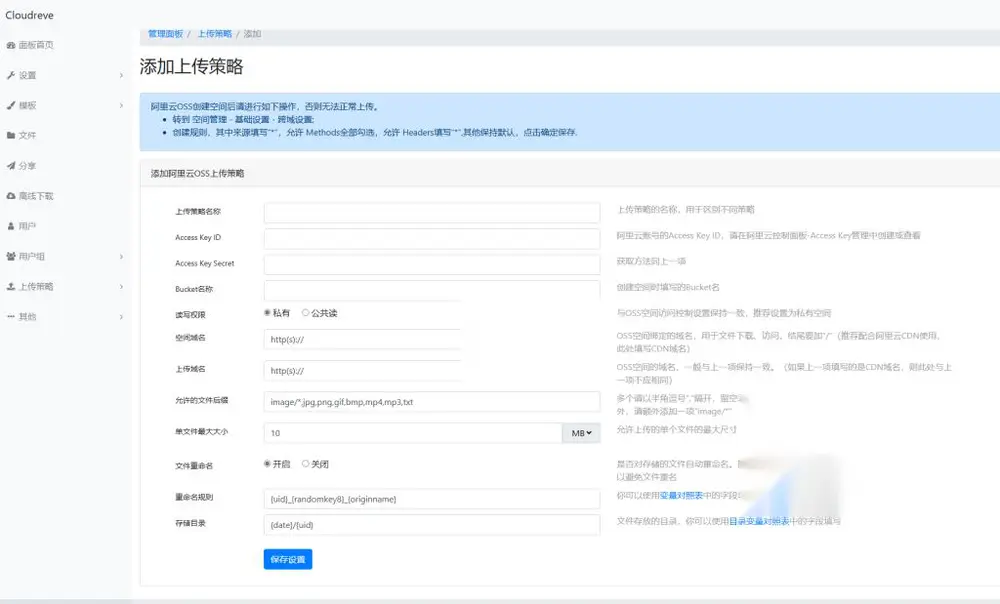Click the folder files icon

(11, 135)
